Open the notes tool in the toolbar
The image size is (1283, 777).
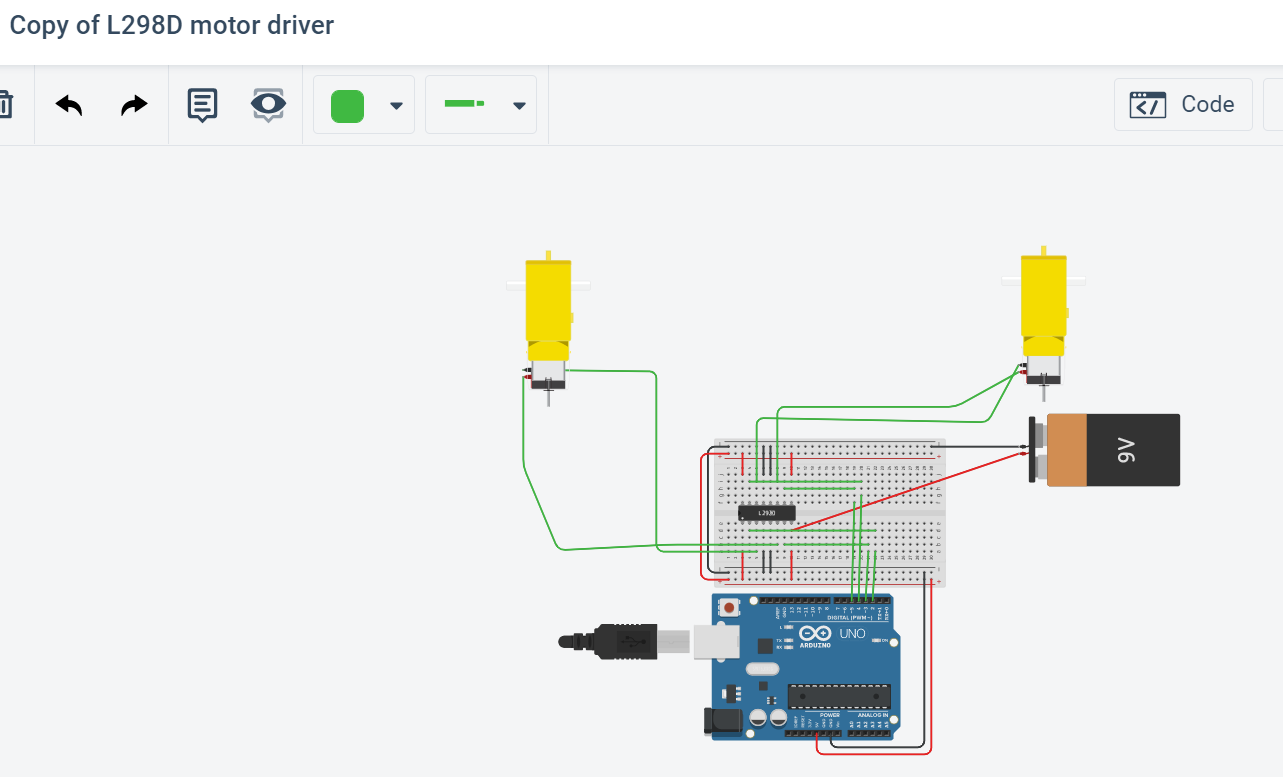(x=203, y=105)
